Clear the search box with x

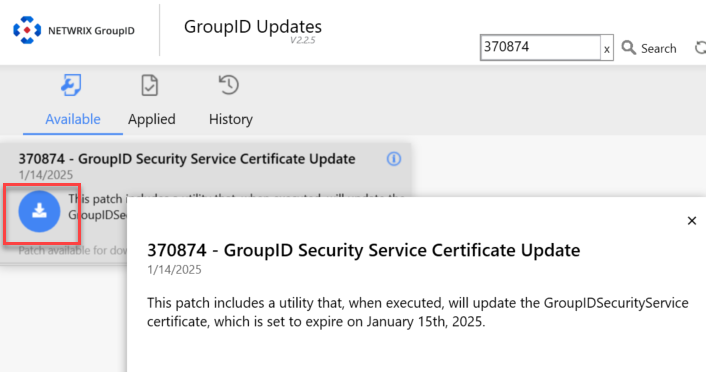point(606,48)
